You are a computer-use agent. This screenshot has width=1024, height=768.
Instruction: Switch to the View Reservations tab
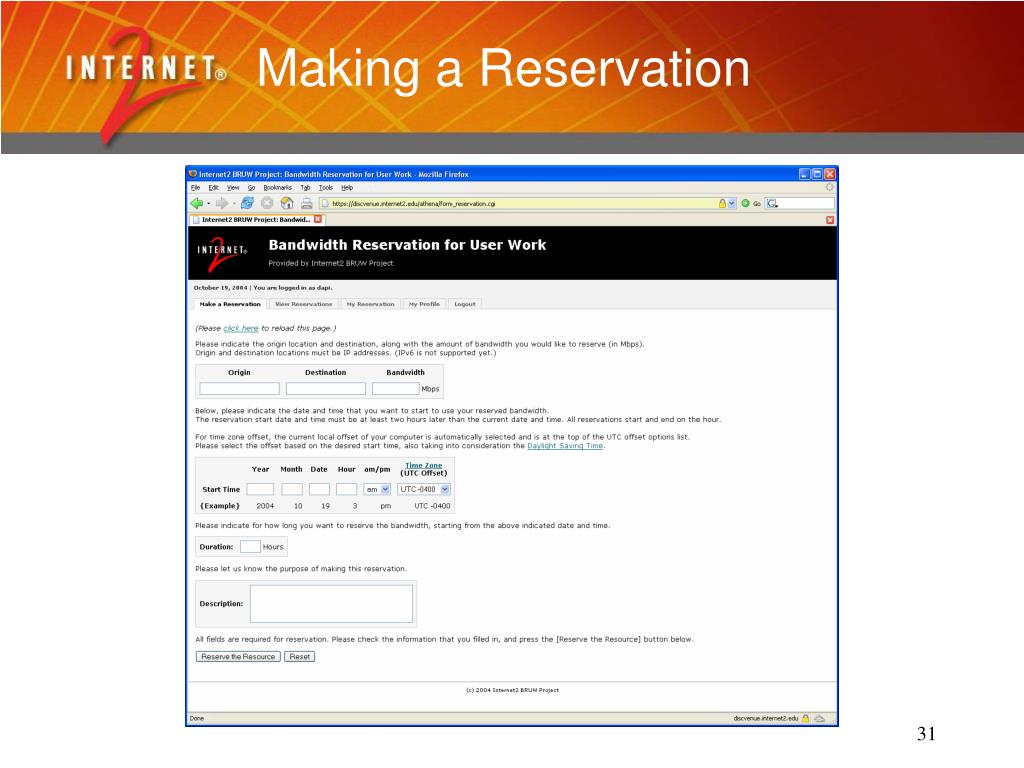point(304,304)
